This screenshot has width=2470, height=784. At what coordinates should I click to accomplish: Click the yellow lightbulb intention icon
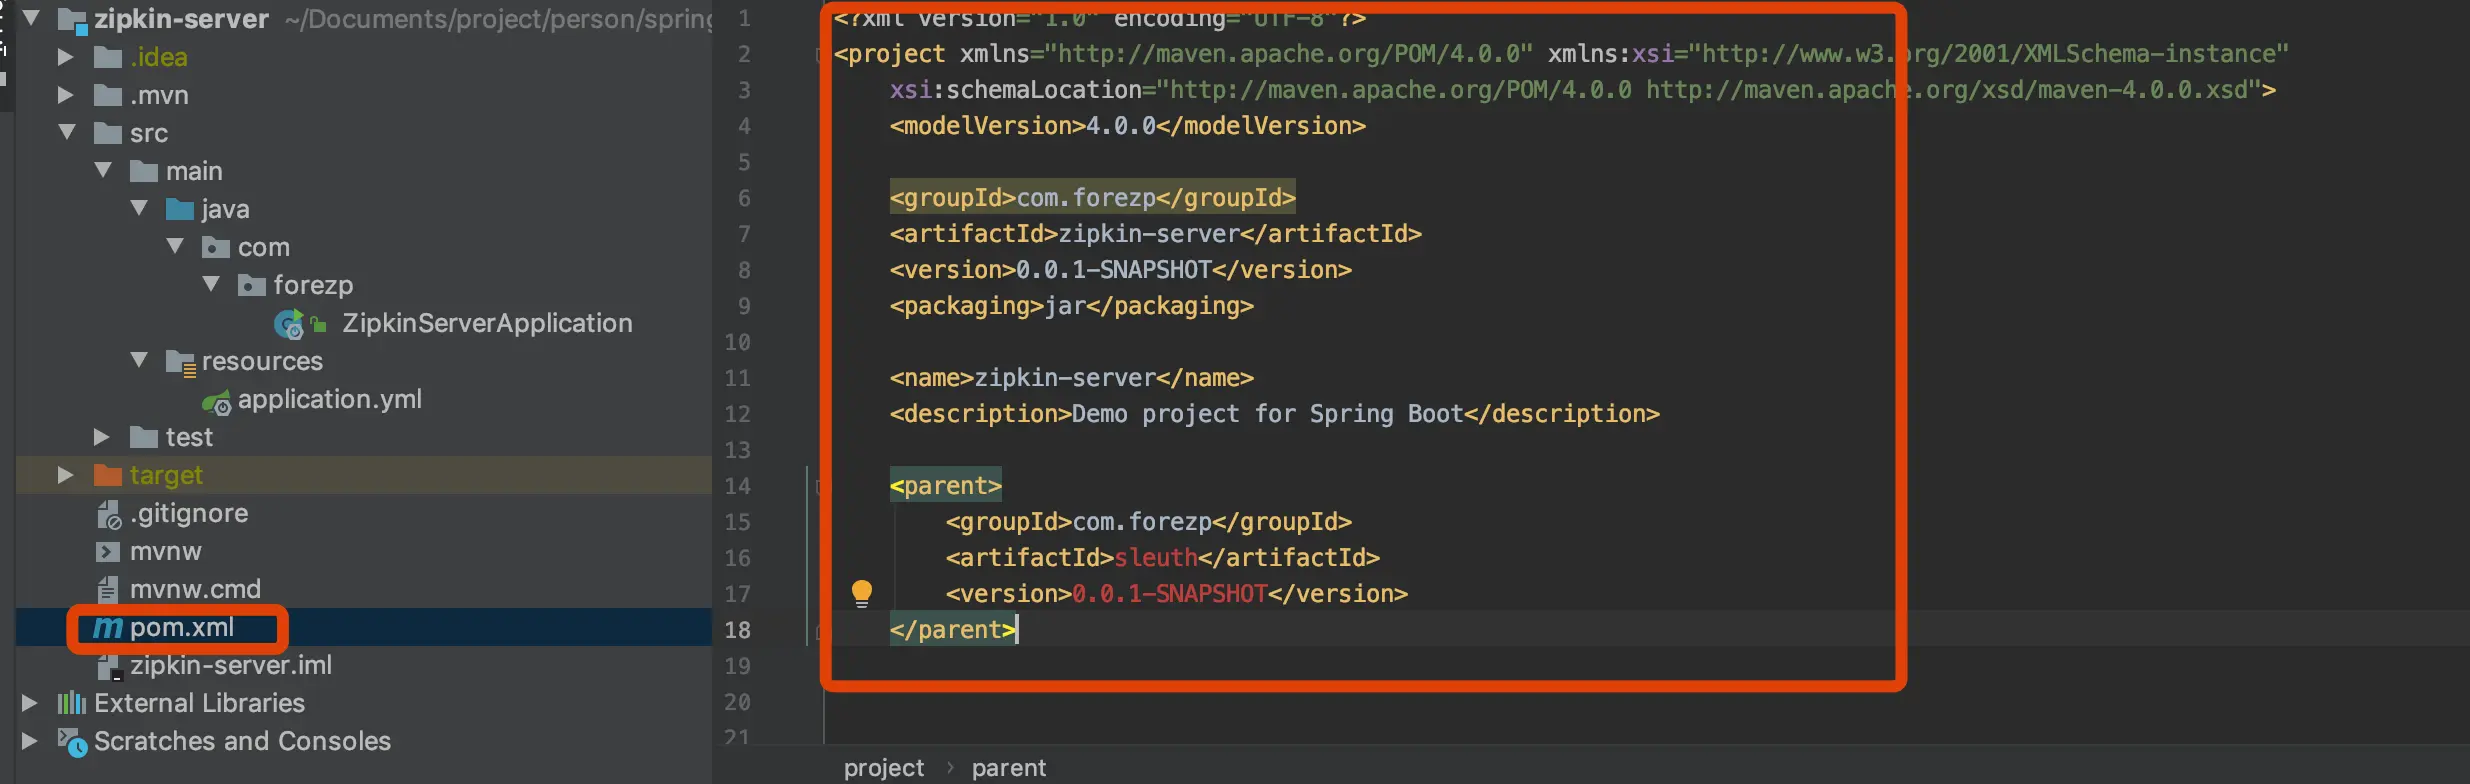(x=861, y=593)
